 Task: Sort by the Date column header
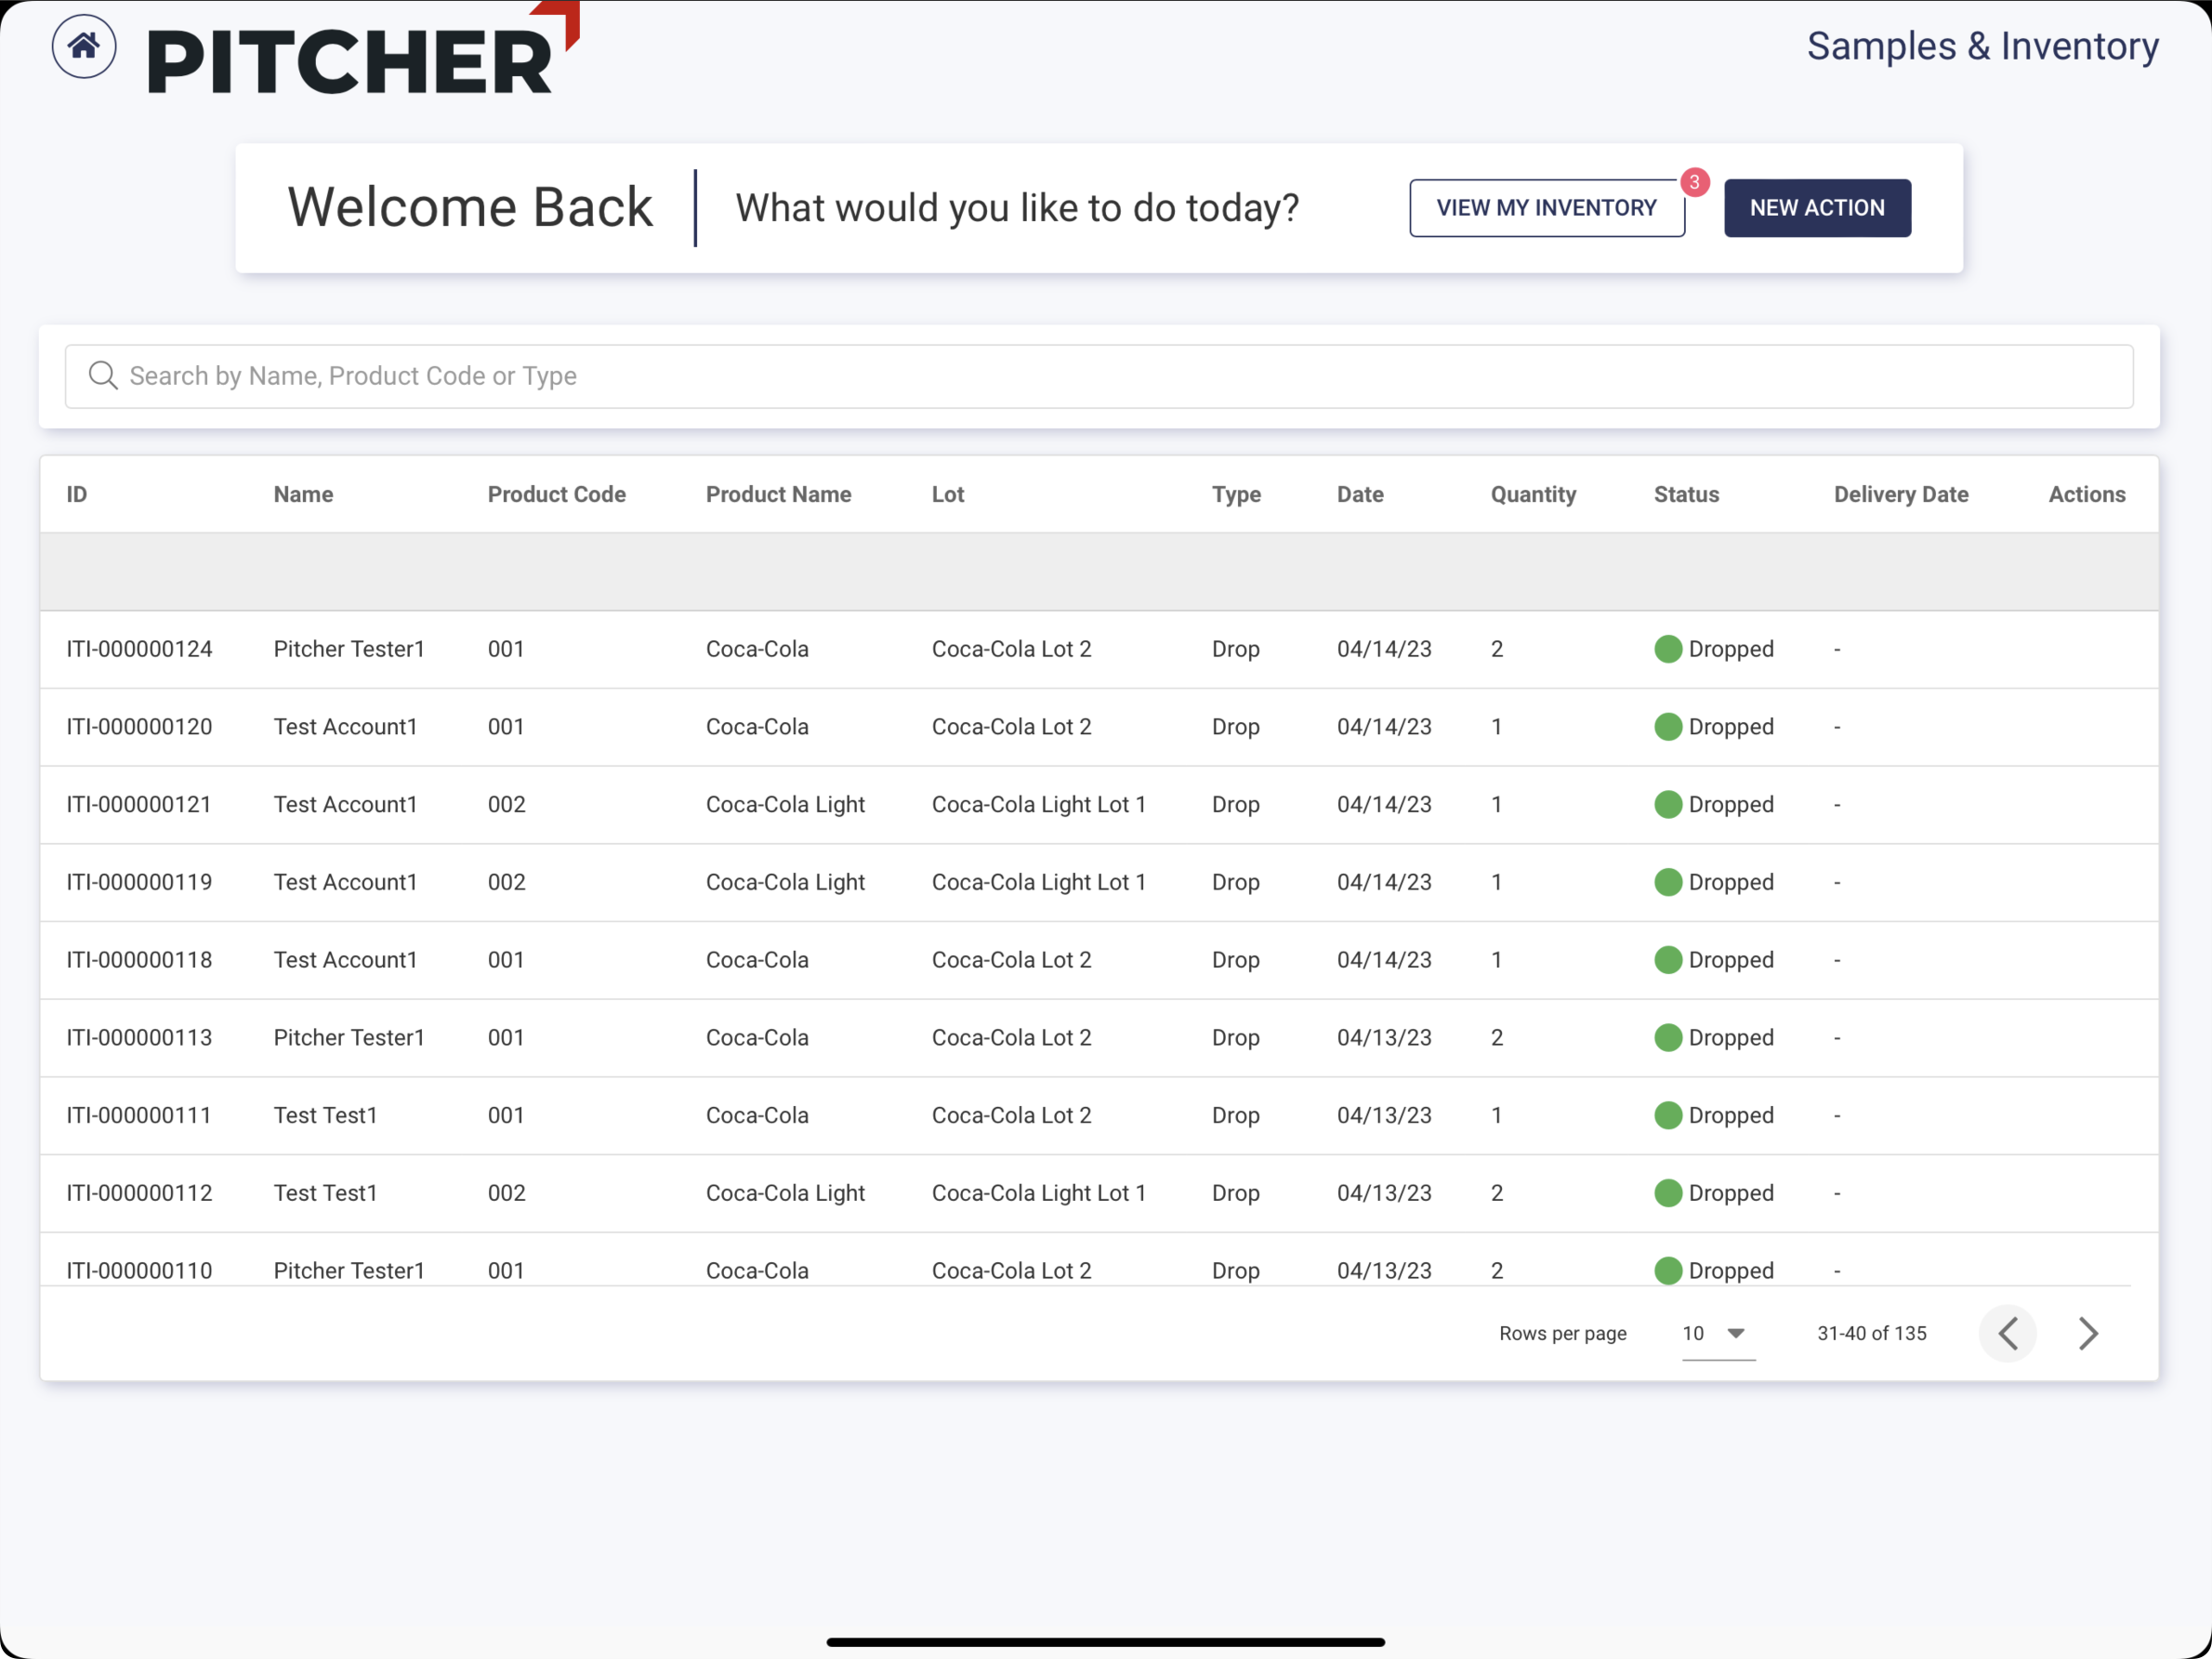1360,494
